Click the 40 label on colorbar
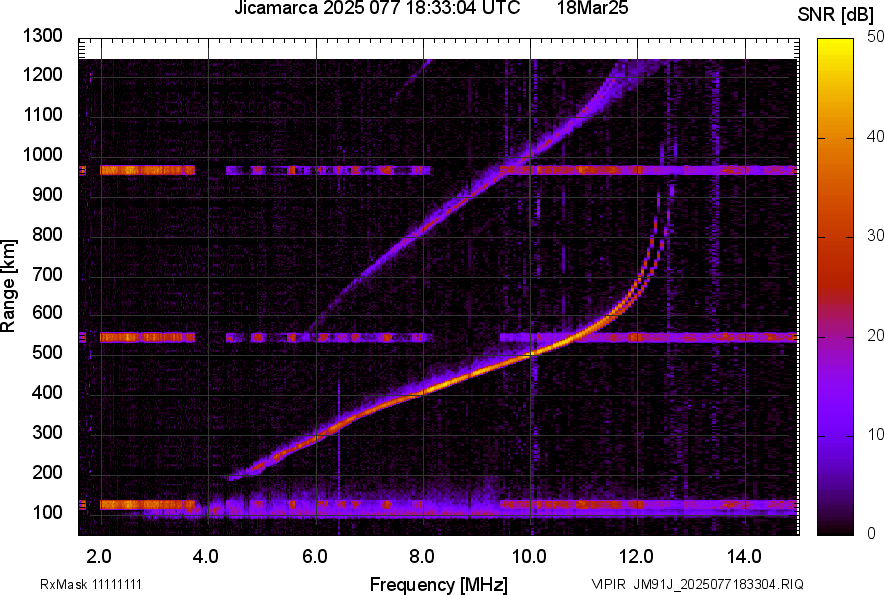884x595 pixels. click(x=875, y=136)
